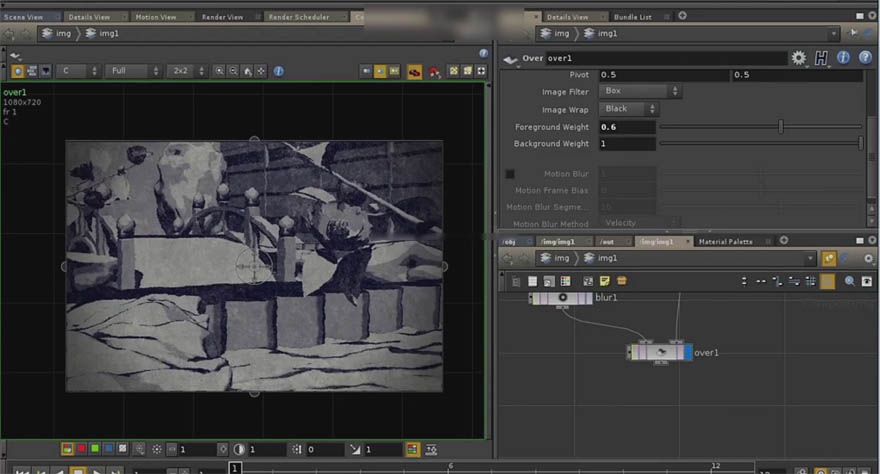Click the Houdini H logo icon
This screenshot has height=474, width=880.
click(821, 57)
